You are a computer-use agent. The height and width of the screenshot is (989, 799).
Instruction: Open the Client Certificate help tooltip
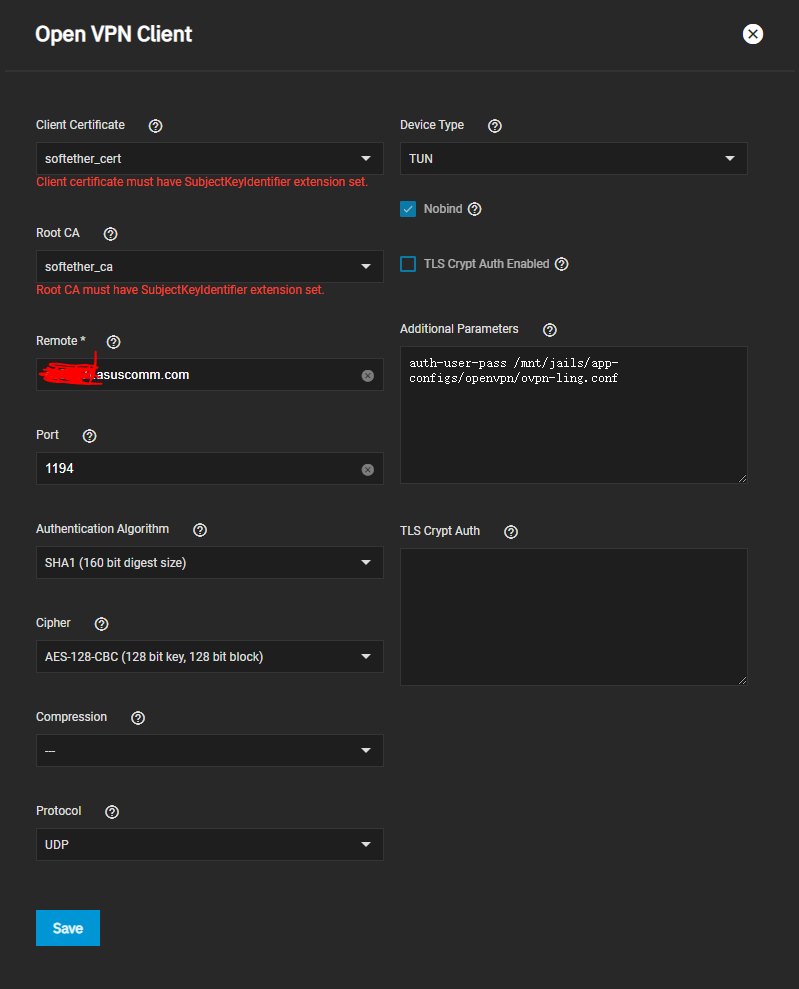(x=155, y=126)
